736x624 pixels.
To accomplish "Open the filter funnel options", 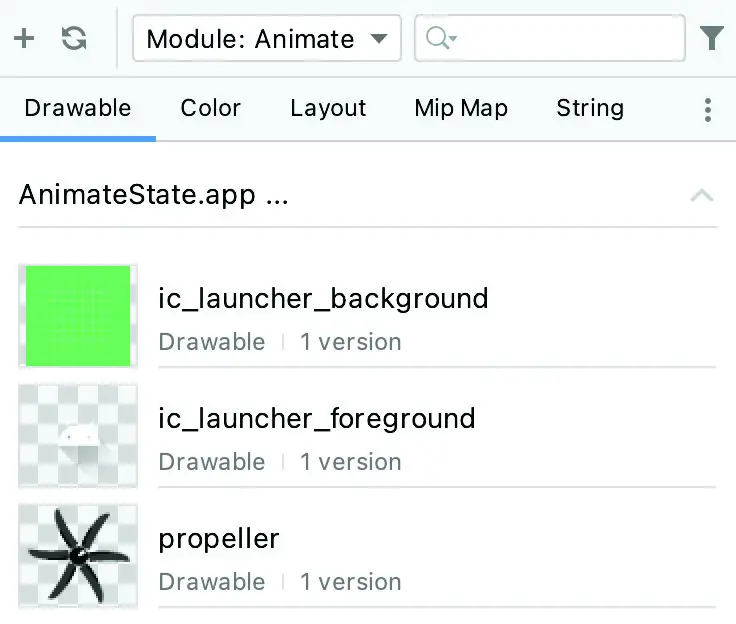I will [x=712, y=38].
